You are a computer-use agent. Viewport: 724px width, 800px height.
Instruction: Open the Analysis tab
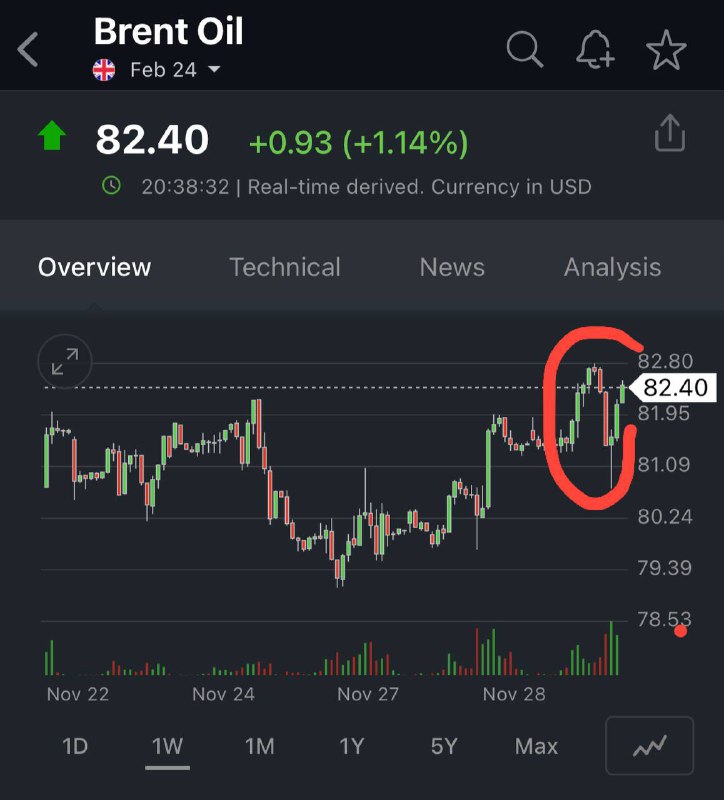click(612, 267)
